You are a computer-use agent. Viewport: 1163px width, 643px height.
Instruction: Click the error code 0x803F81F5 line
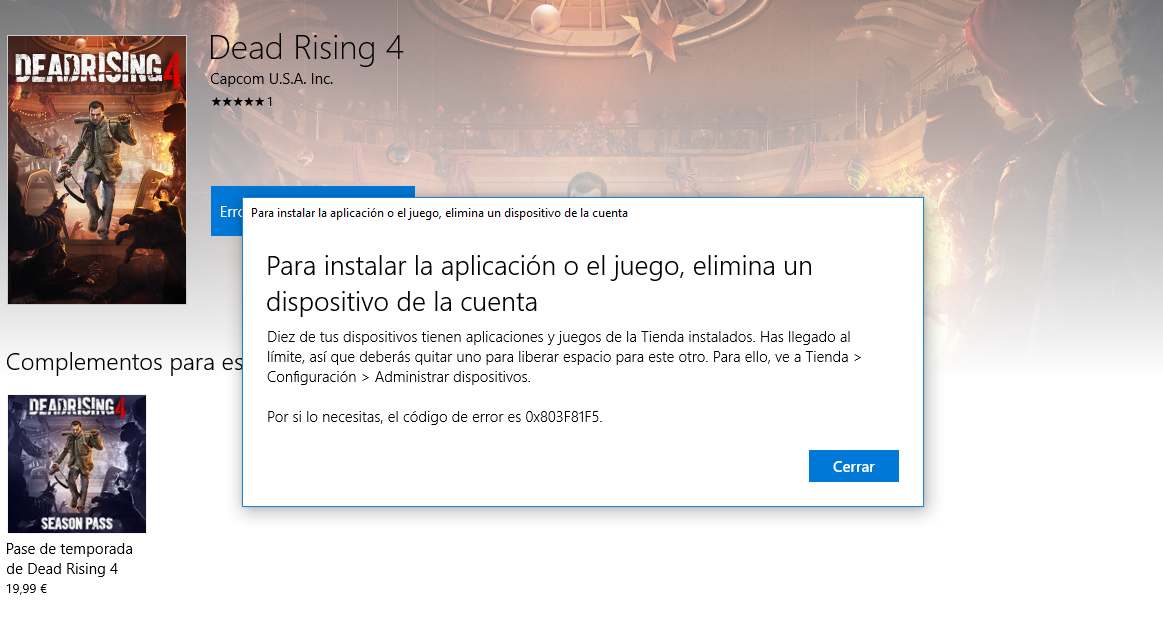point(435,417)
